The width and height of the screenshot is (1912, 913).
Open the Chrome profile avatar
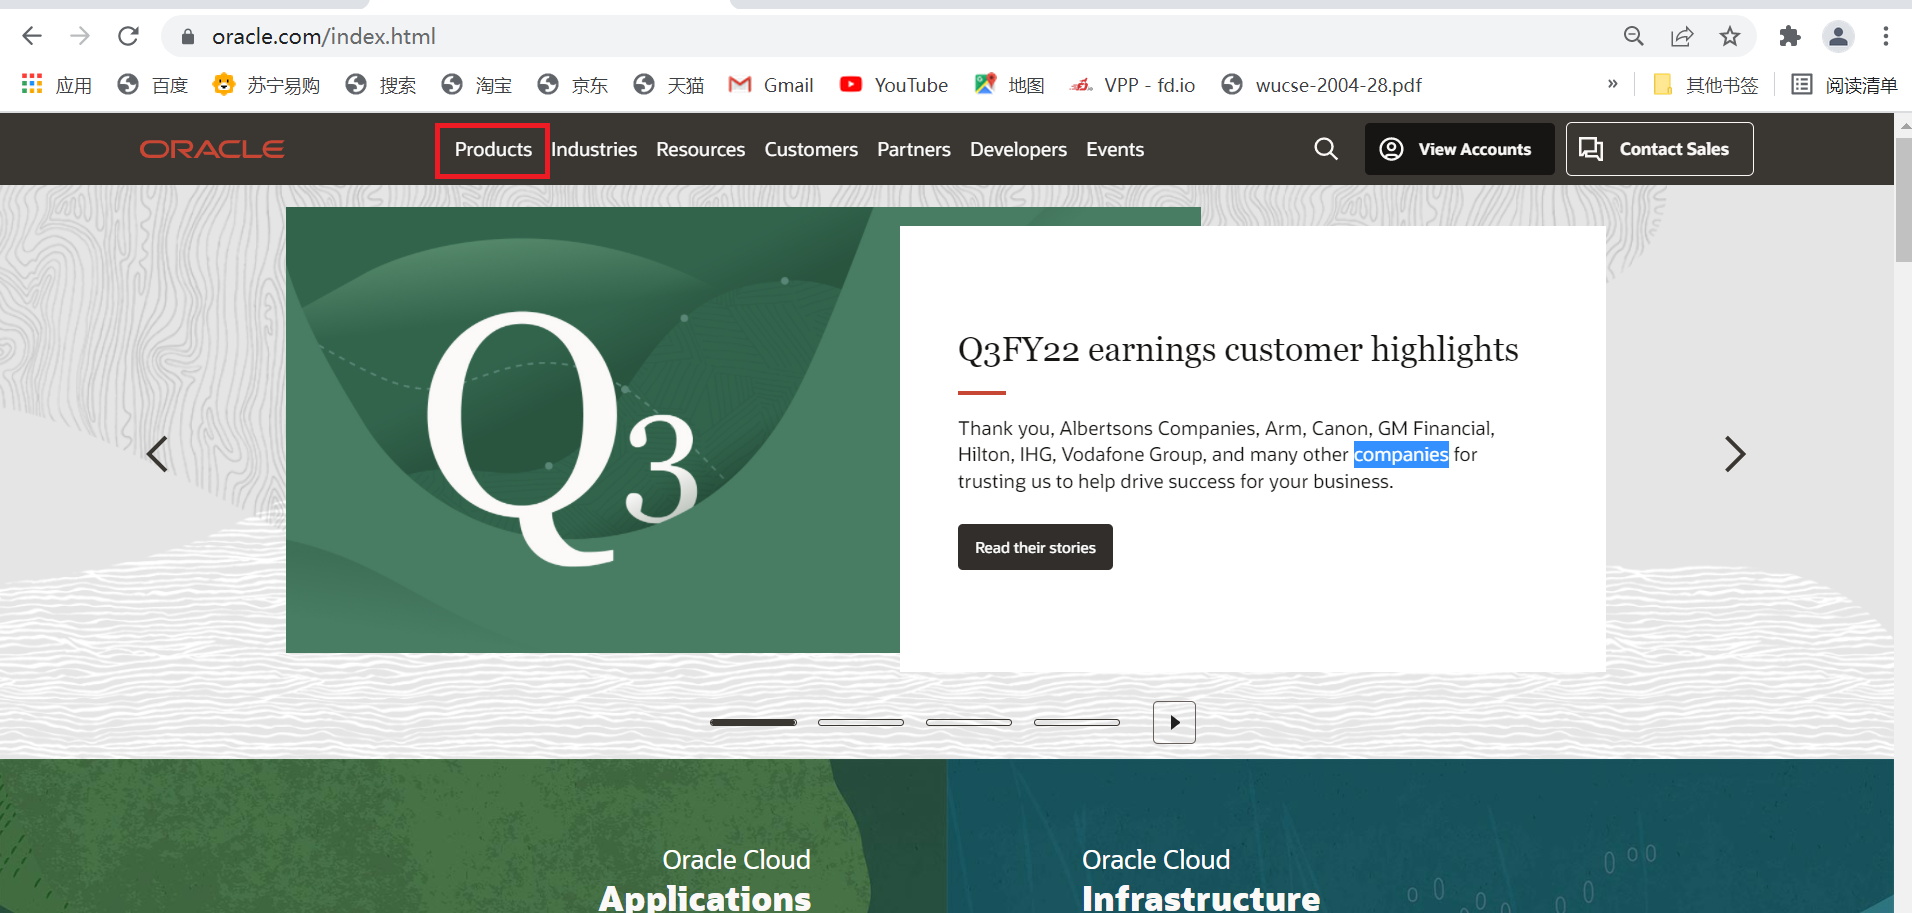click(1838, 37)
